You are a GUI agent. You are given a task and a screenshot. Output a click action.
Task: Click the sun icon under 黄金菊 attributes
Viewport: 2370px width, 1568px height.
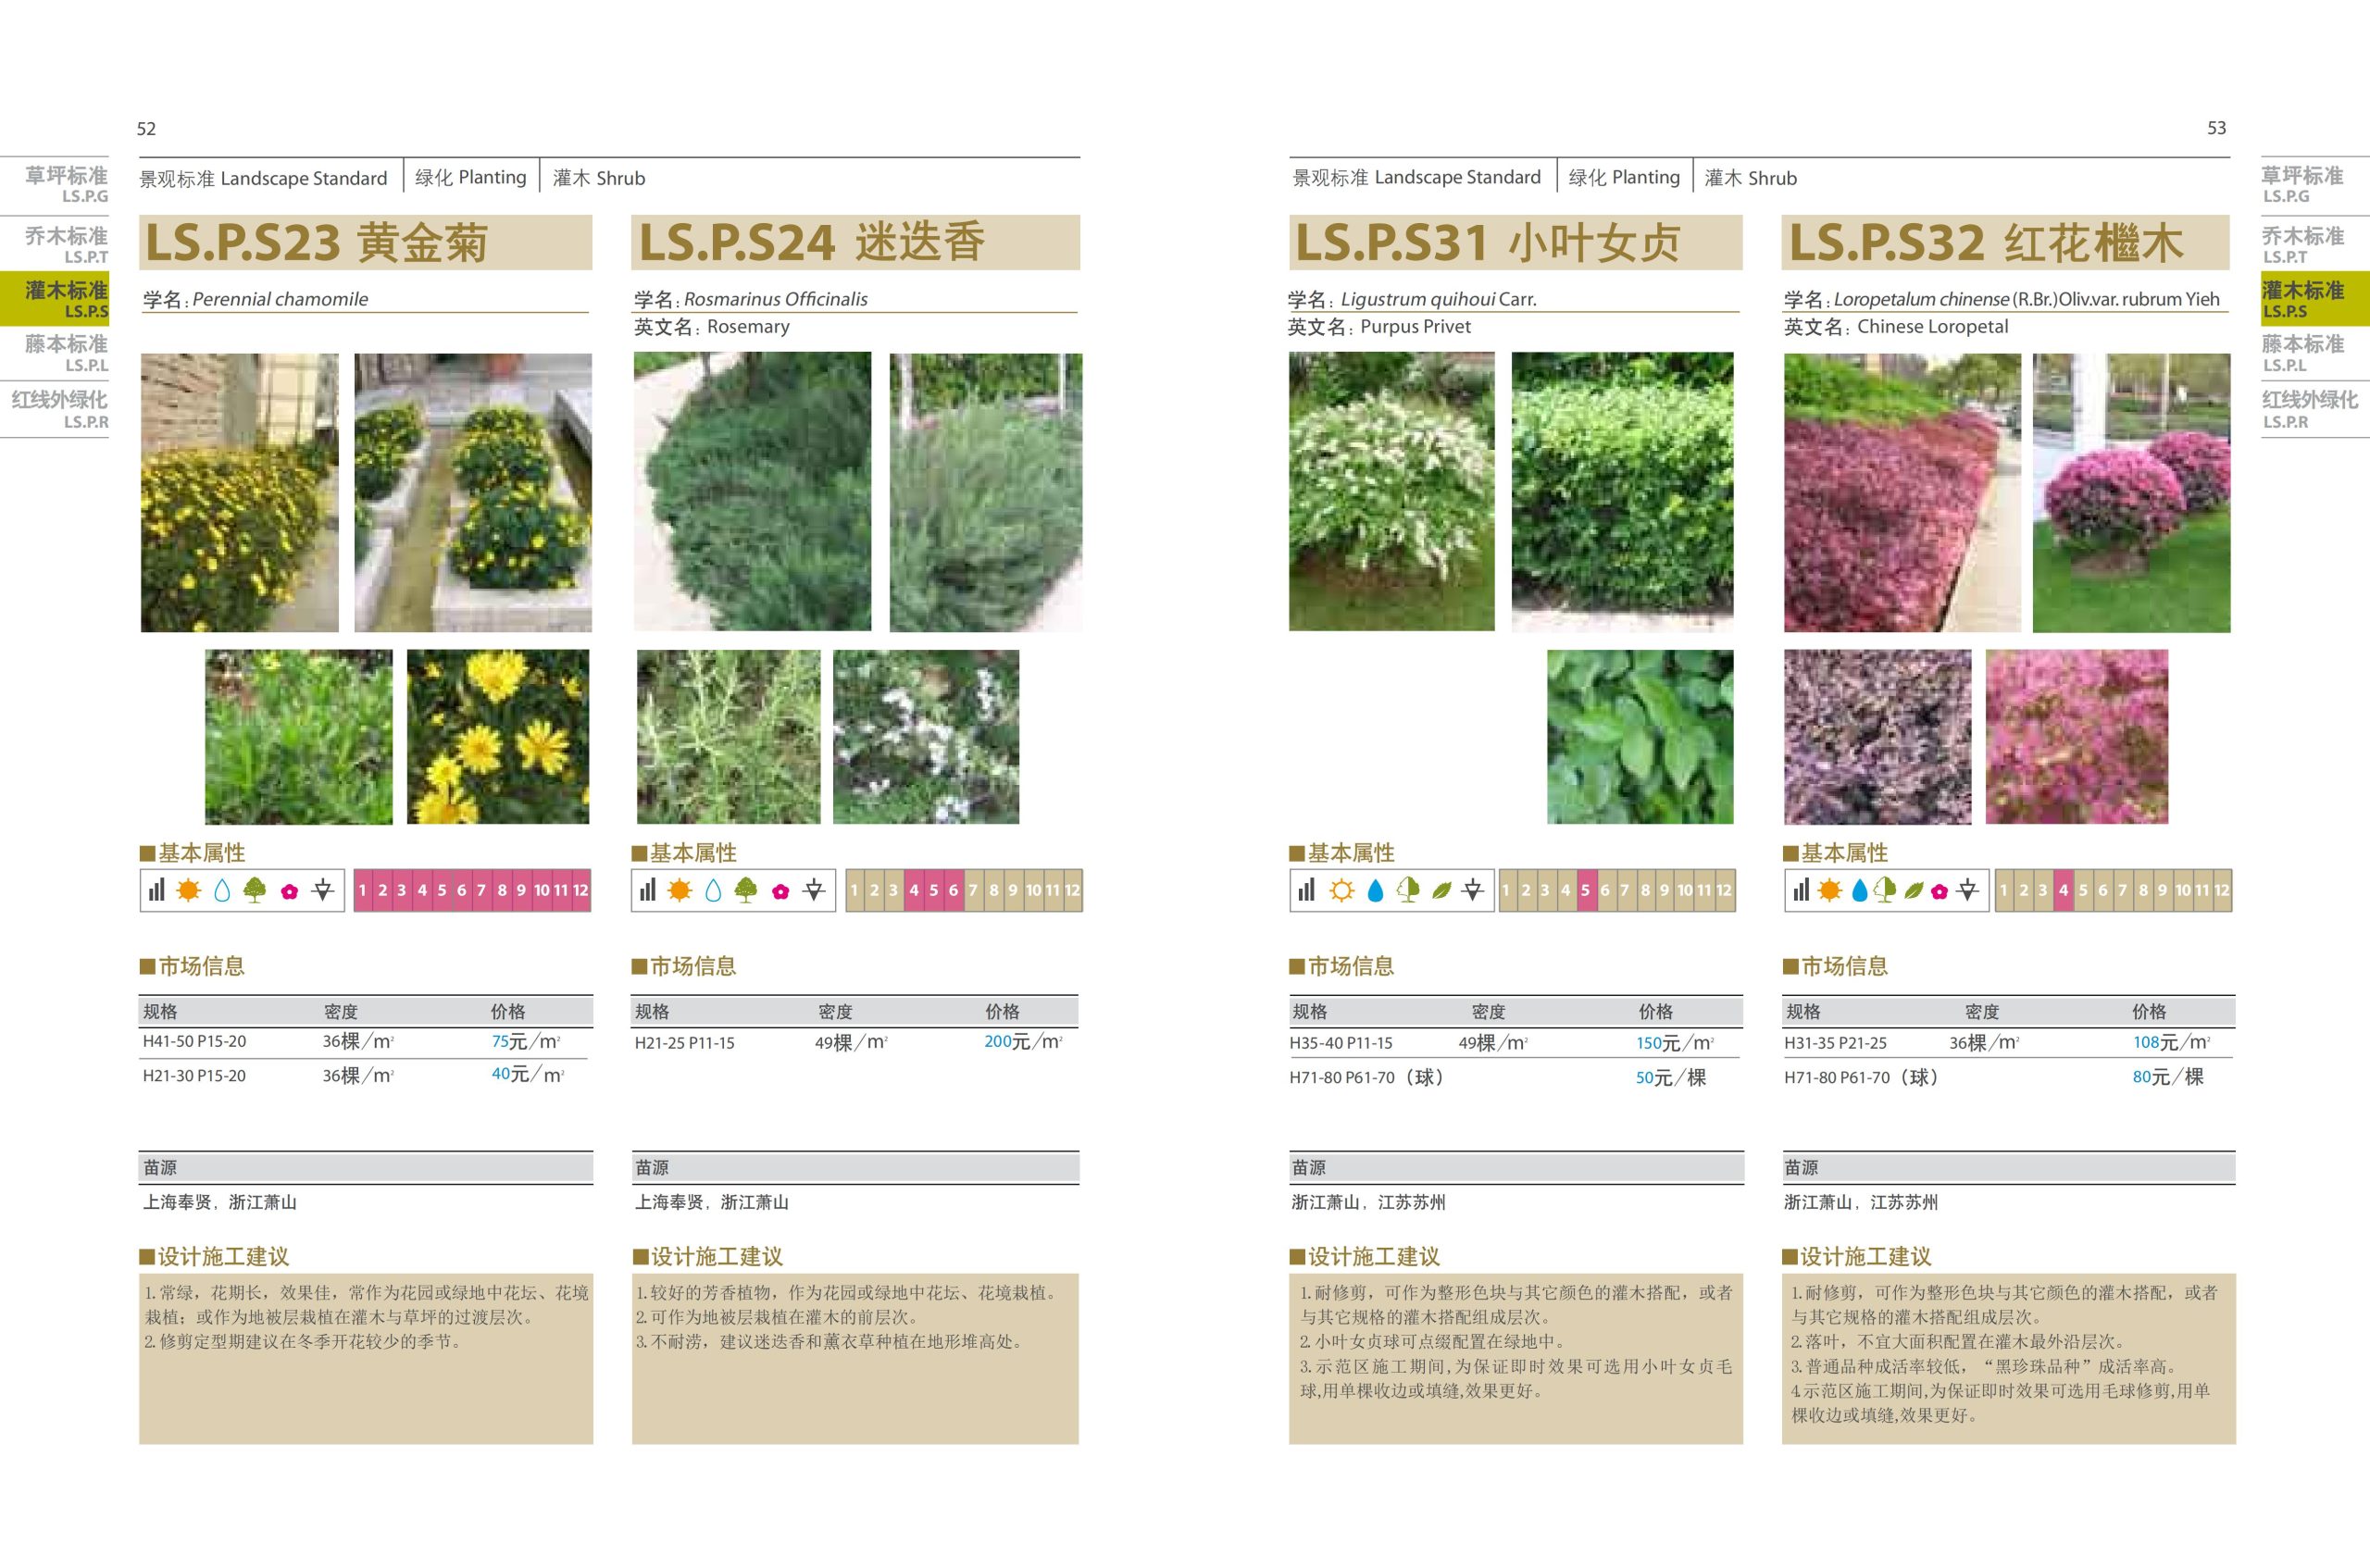188,890
